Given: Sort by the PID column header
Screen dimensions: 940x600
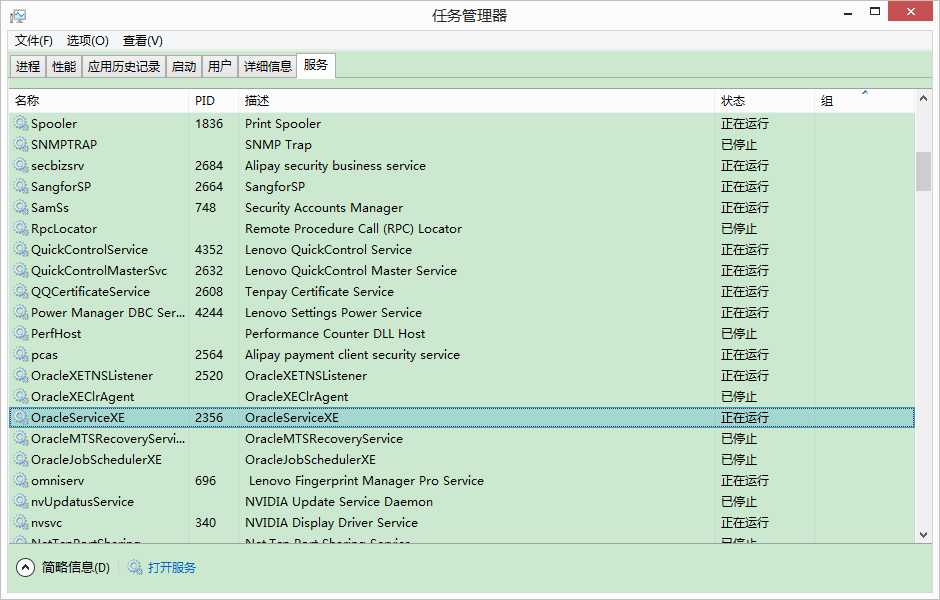Looking at the screenshot, I should (x=213, y=101).
